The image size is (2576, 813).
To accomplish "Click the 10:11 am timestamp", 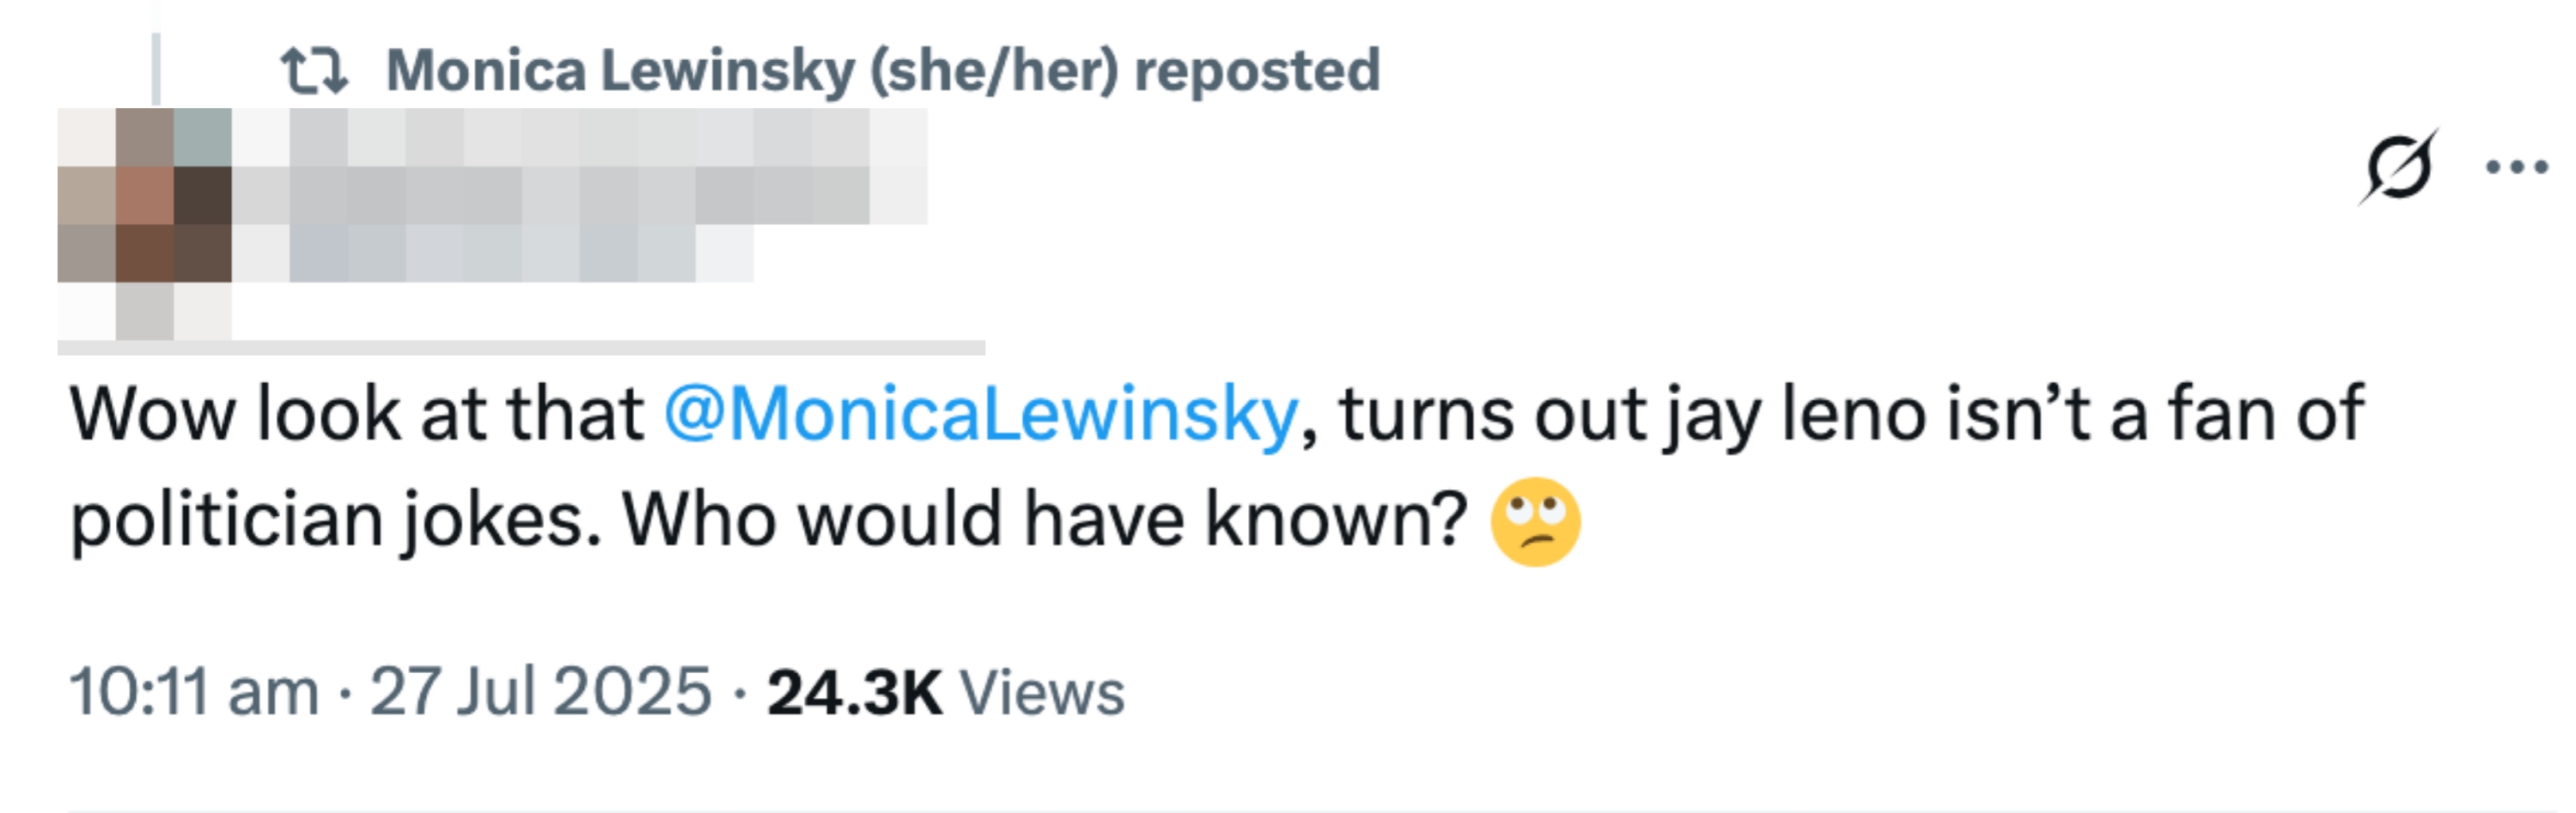I will pos(194,692).
